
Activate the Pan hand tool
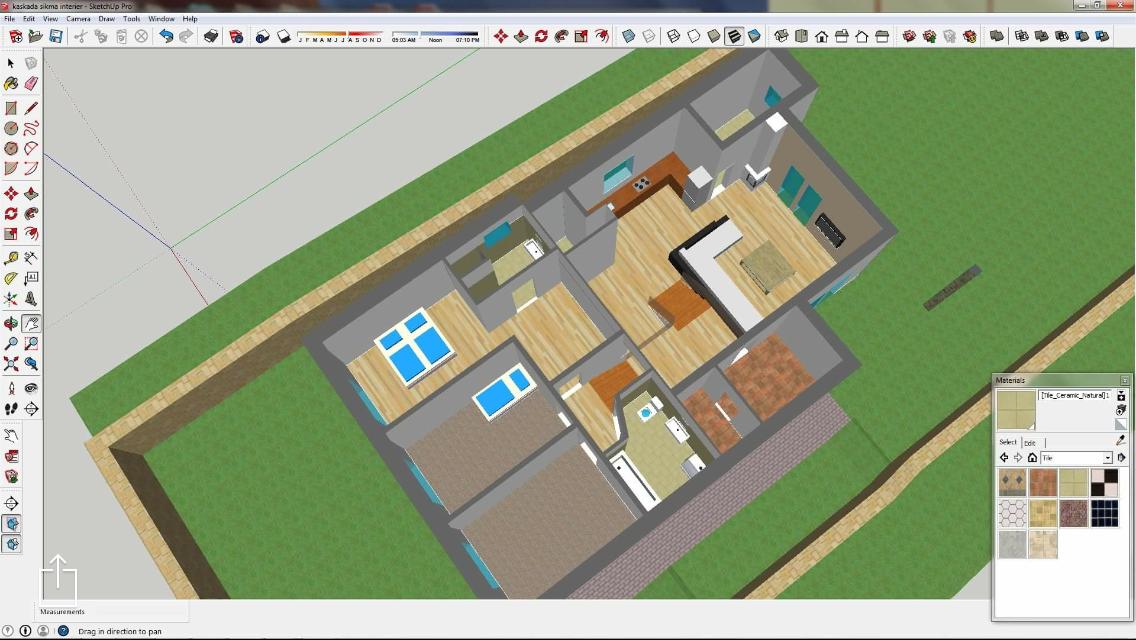pos(31,323)
